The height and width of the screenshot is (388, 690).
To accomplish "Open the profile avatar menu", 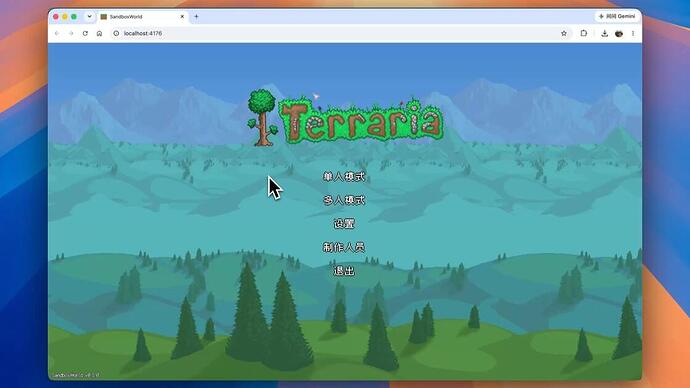I will [x=619, y=33].
